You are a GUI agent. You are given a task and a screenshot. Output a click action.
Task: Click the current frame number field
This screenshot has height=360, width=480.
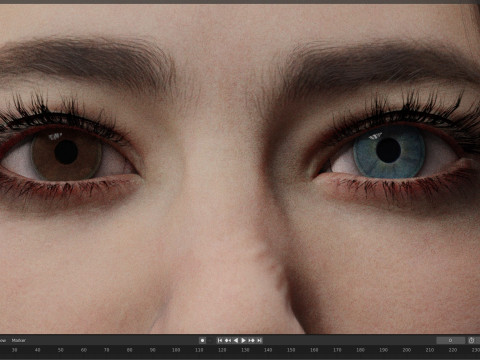point(451,340)
